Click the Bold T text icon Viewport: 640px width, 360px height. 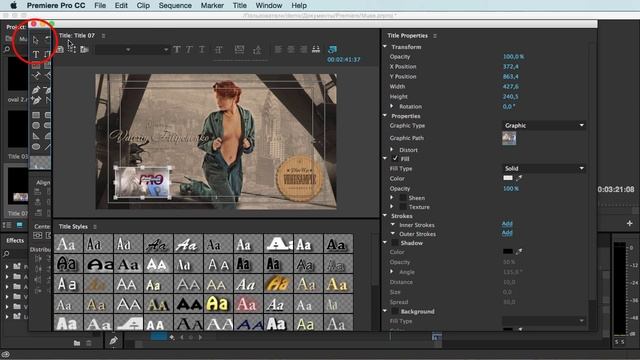tap(177, 49)
